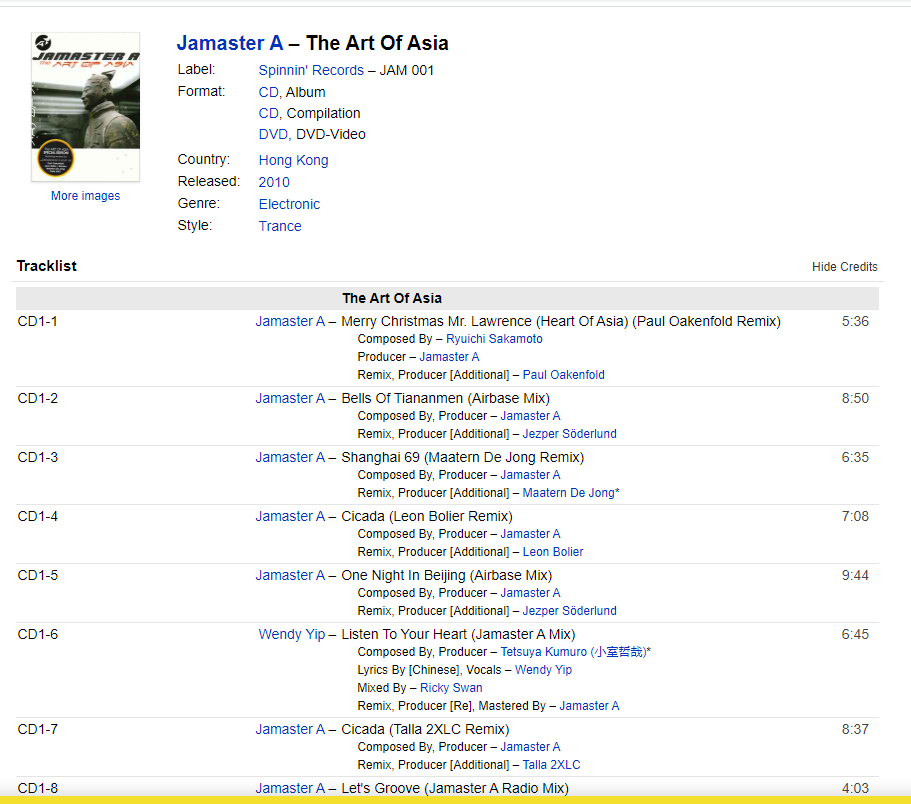Open the Trance style link
Image resolution: width=911 pixels, height=804 pixels.
(x=280, y=227)
